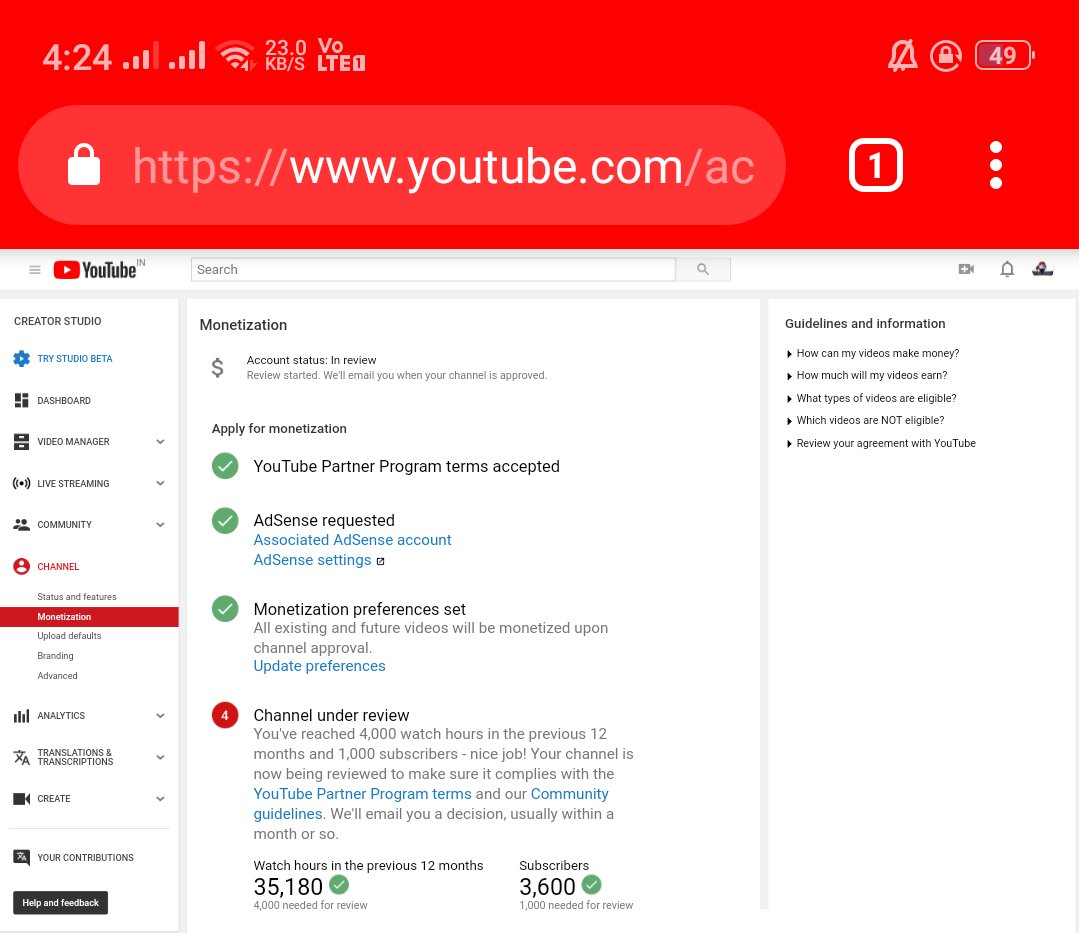Tap the padlock icon in address bar
This screenshot has width=1079, height=933.
point(84,165)
